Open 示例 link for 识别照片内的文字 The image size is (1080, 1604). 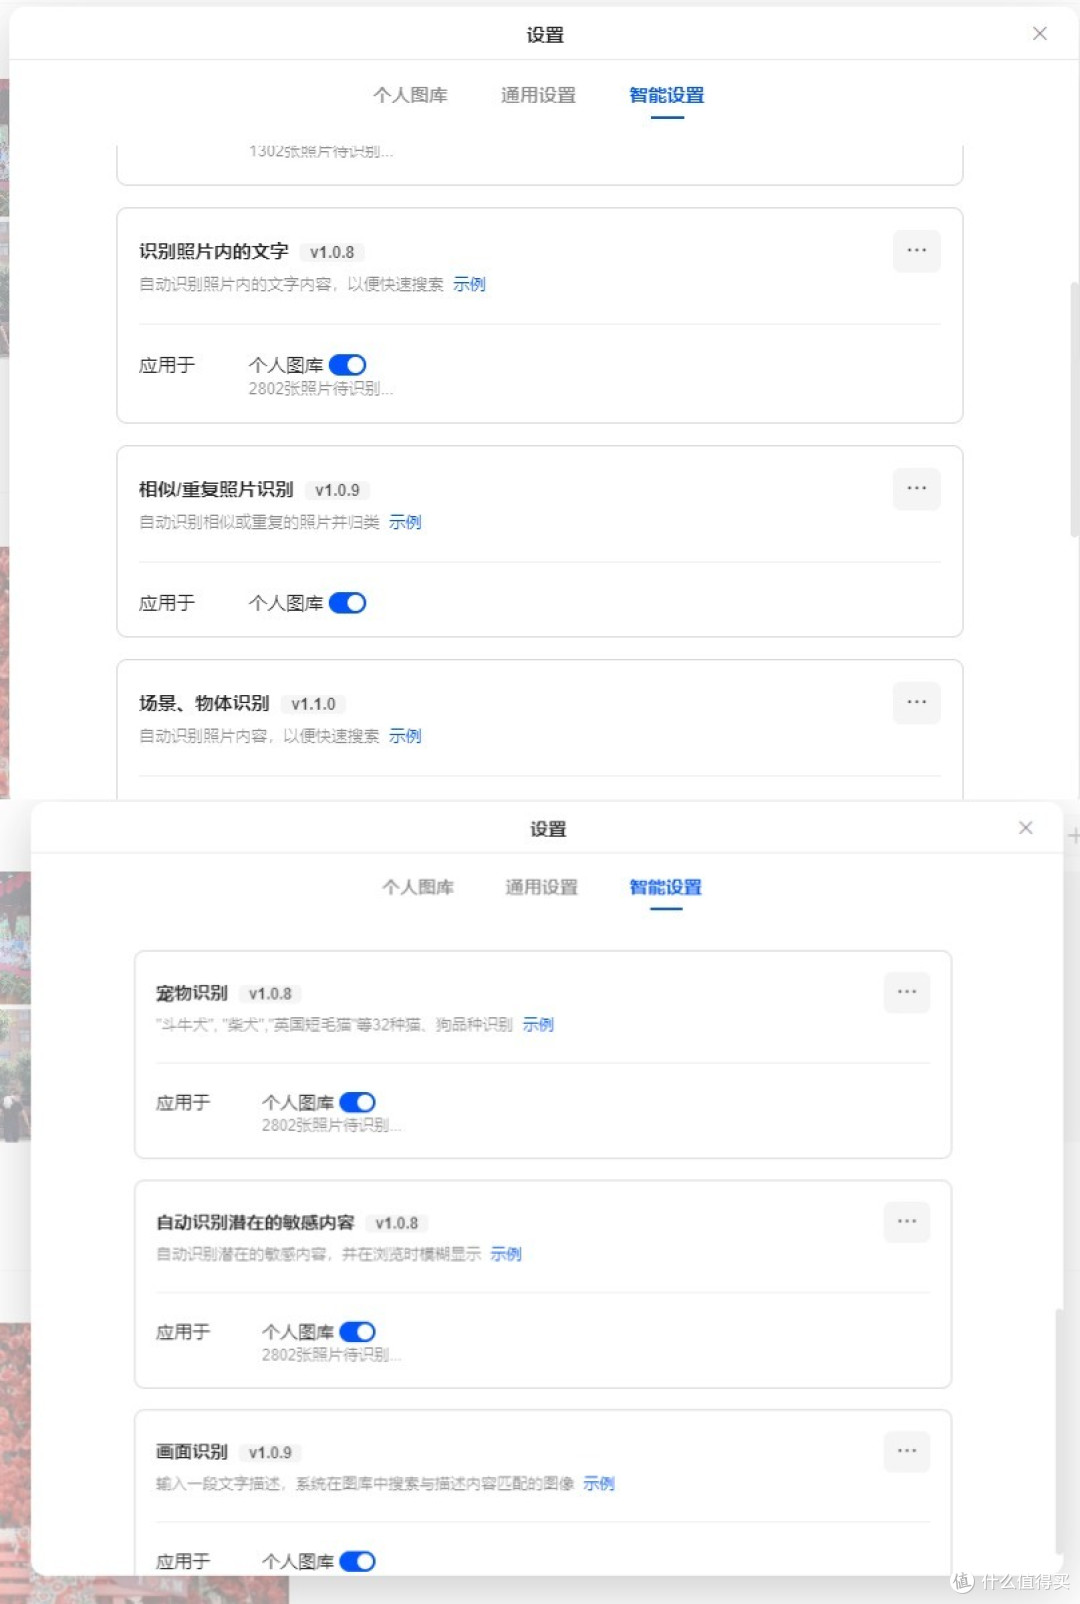pyautogui.click(x=469, y=284)
